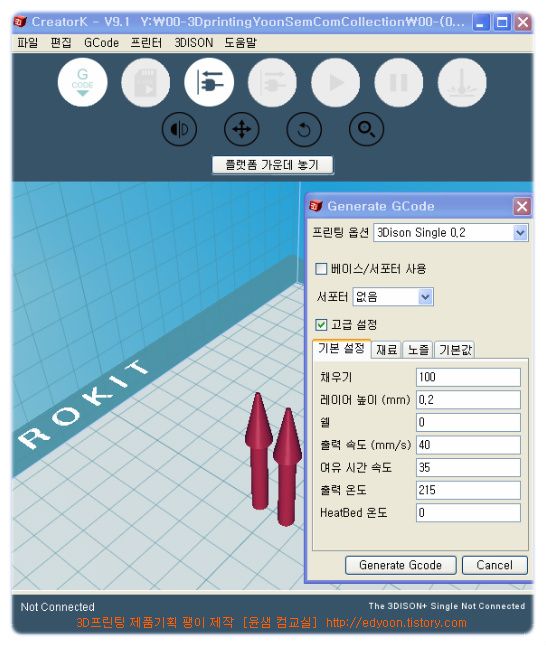Click the SD card print icon
The image size is (546, 646).
pyautogui.click(x=145, y=82)
